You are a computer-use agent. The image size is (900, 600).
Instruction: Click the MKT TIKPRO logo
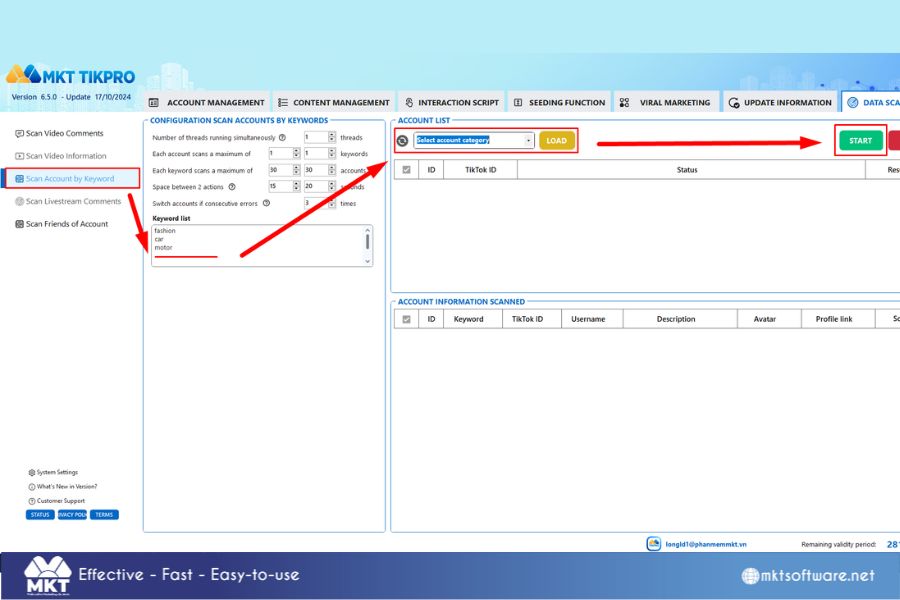(x=71, y=75)
